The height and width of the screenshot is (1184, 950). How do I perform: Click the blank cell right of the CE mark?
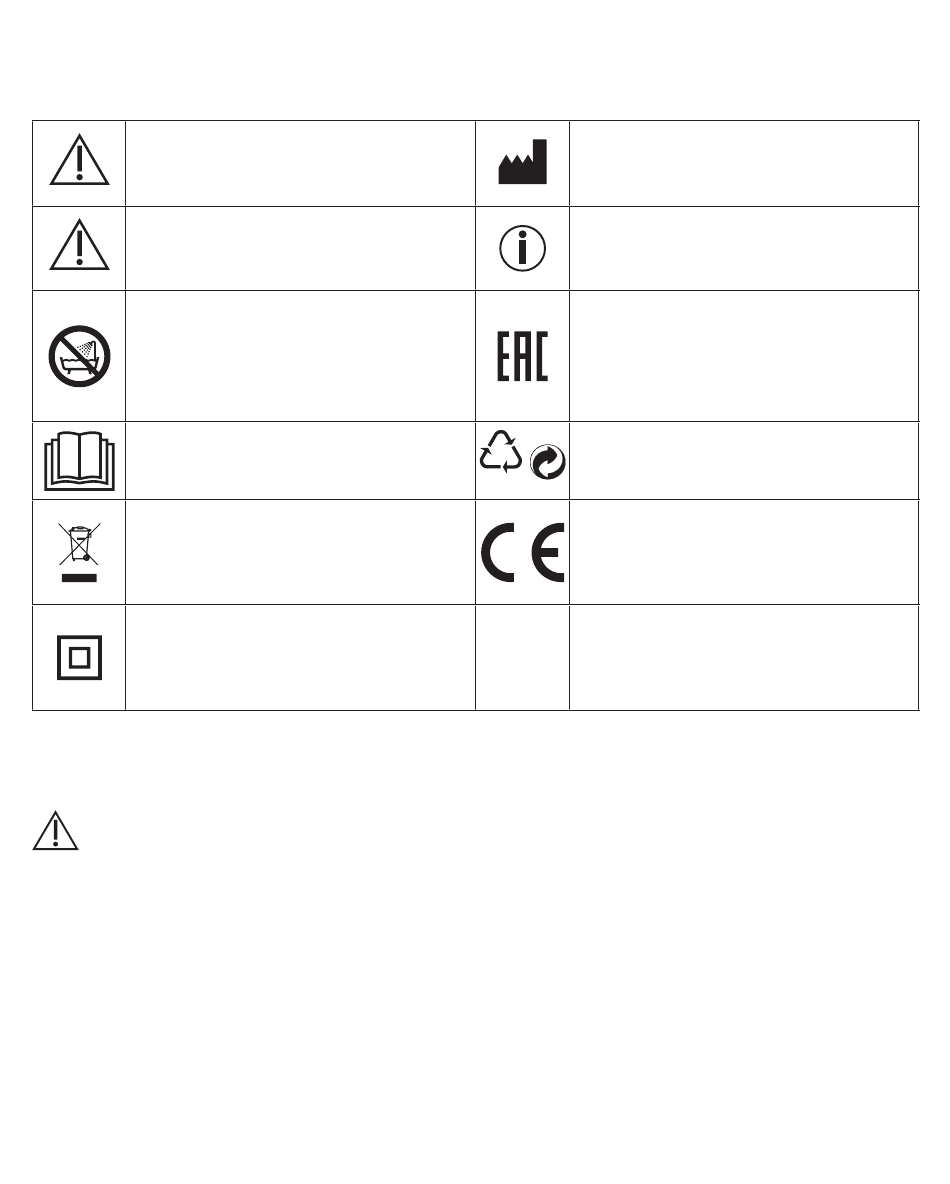[x=743, y=552]
